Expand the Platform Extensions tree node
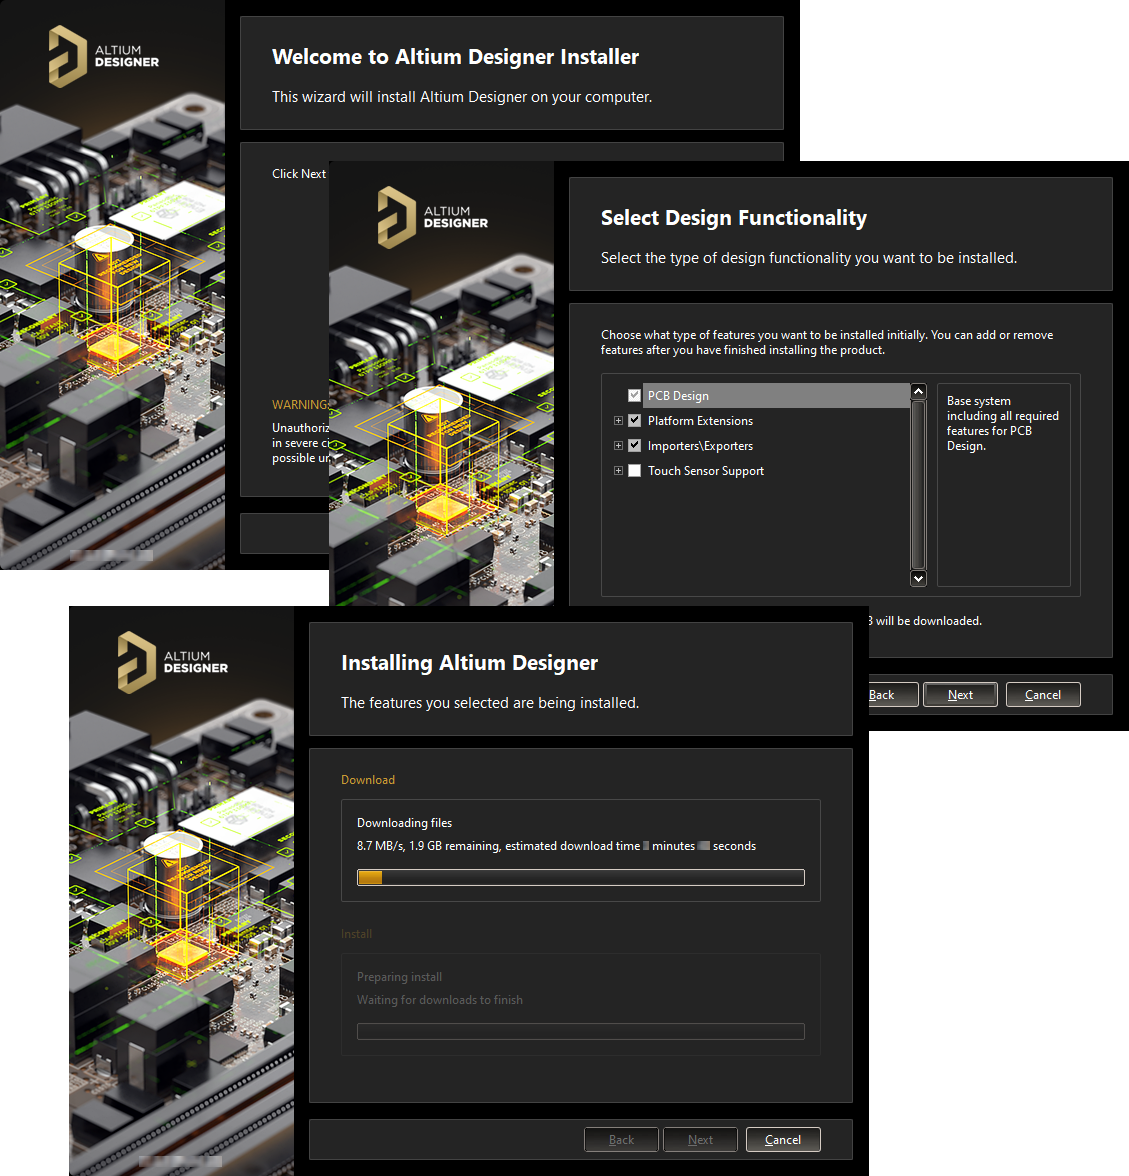Image resolution: width=1129 pixels, height=1176 pixels. [x=618, y=421]
